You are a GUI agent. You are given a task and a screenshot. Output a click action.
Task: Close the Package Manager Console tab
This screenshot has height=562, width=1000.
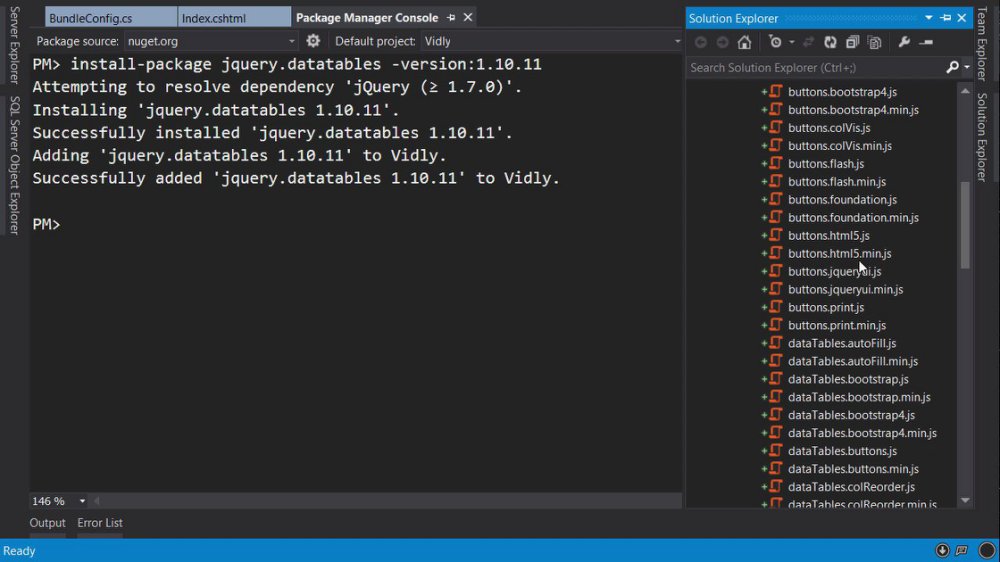click(x=467, y=18)
